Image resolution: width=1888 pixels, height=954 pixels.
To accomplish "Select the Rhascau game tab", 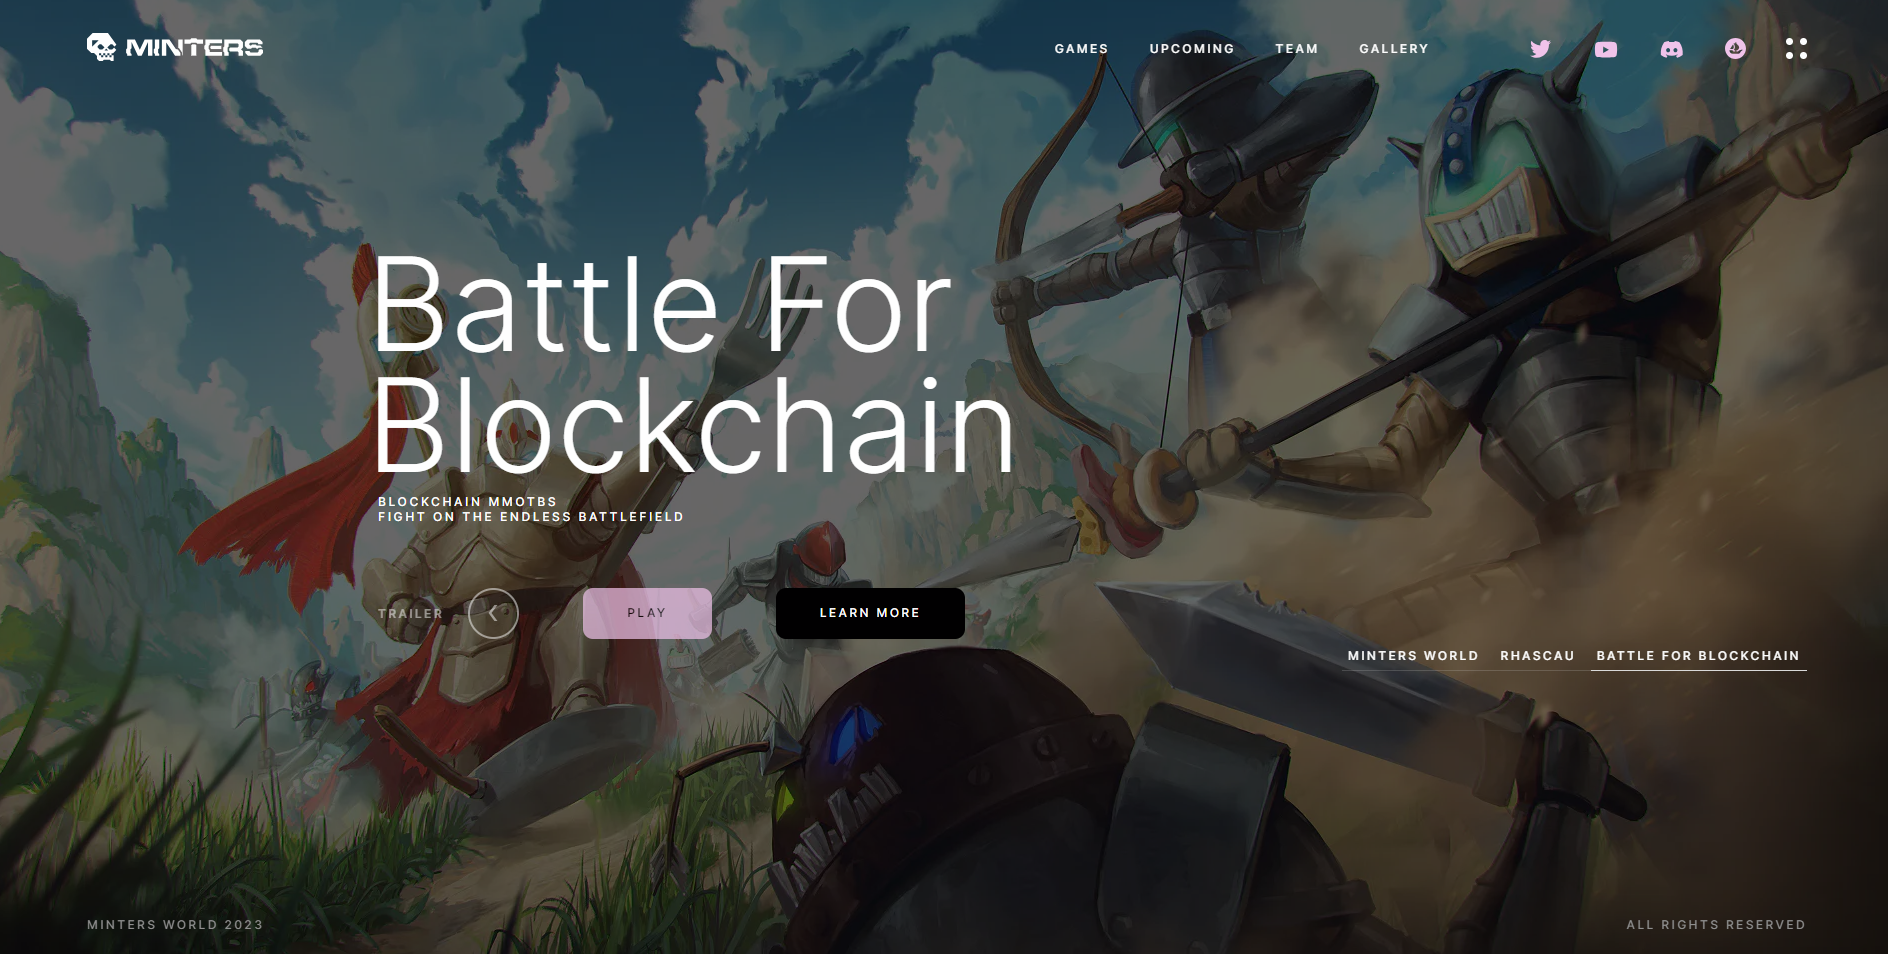I will [1537, 656].
